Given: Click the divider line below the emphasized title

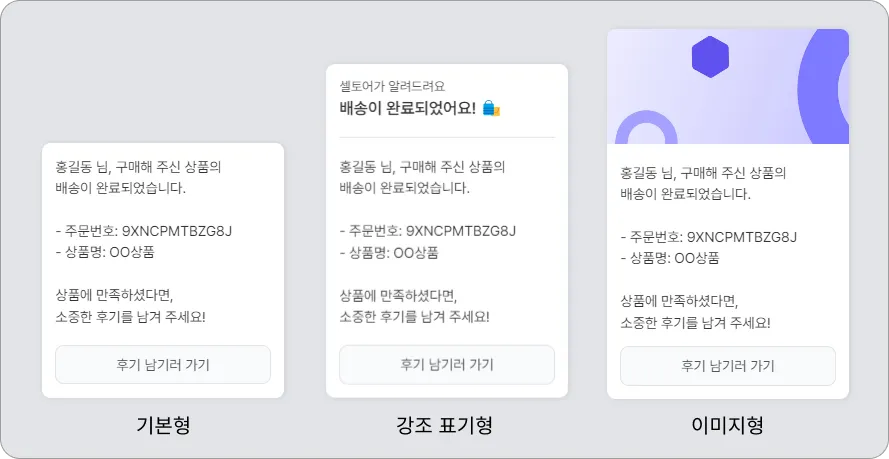Looking at the screenshot, I should tap(446, 137).
